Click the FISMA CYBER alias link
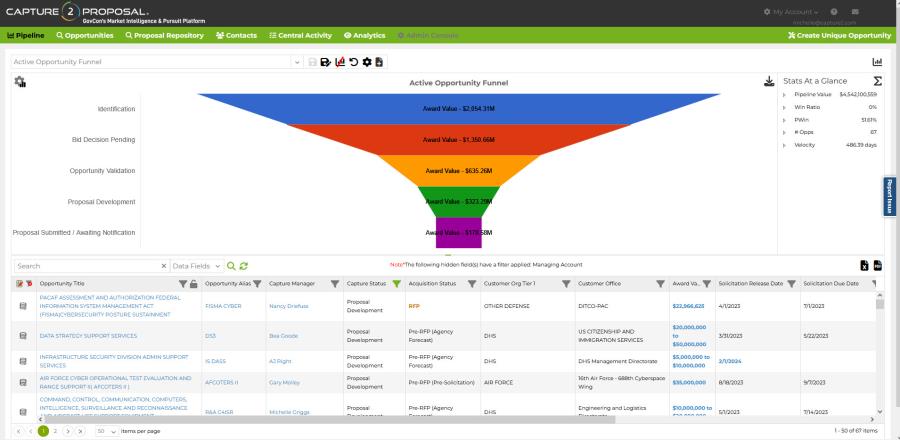 click(223, 306)
